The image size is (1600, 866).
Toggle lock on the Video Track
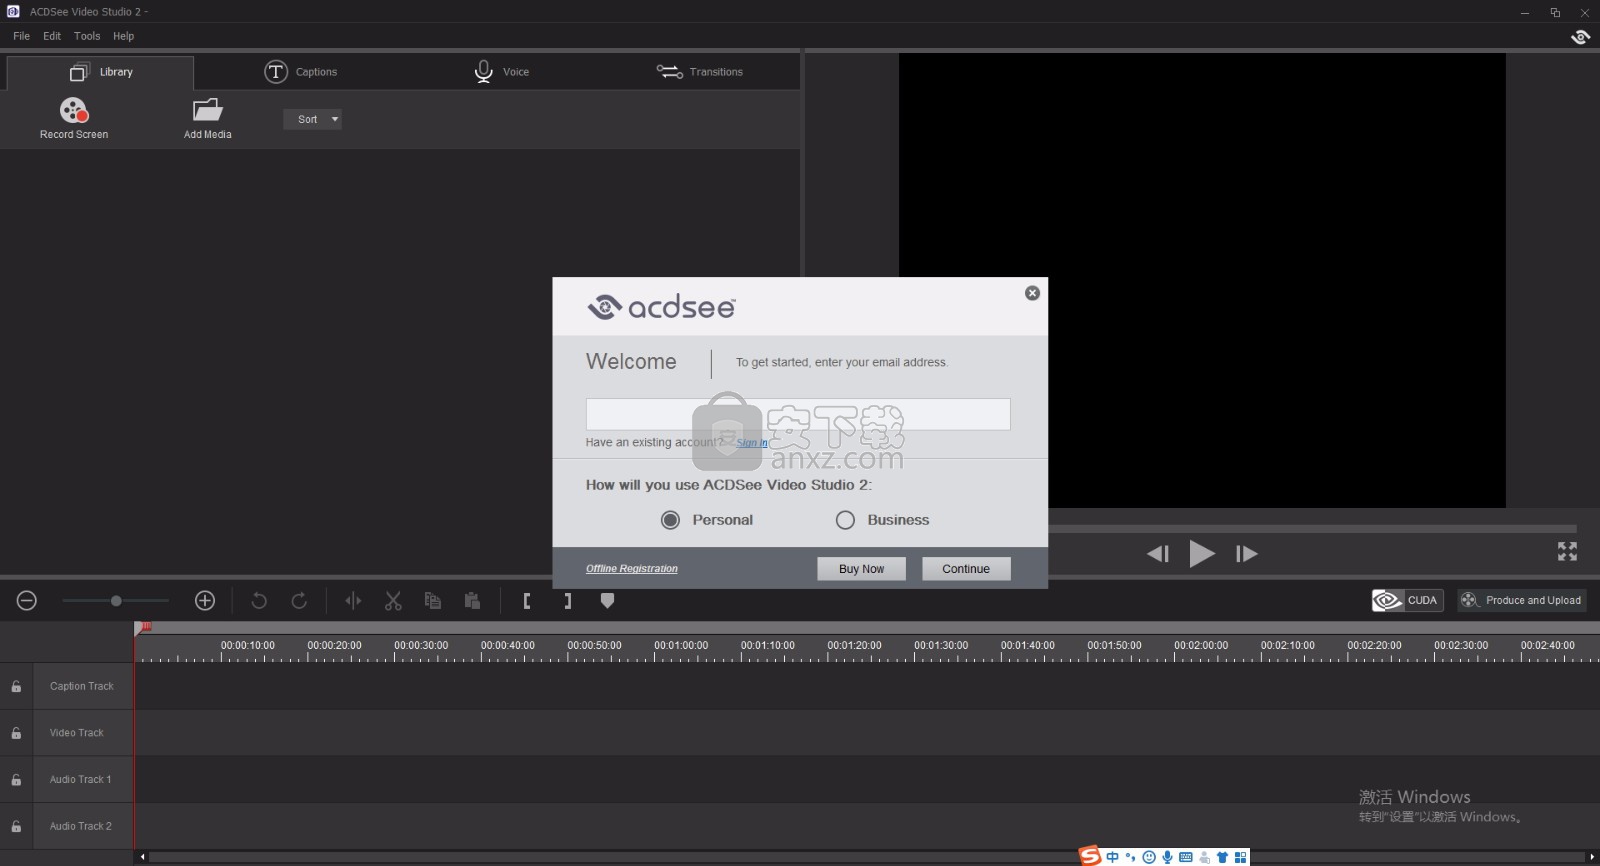tap(16, 733)
